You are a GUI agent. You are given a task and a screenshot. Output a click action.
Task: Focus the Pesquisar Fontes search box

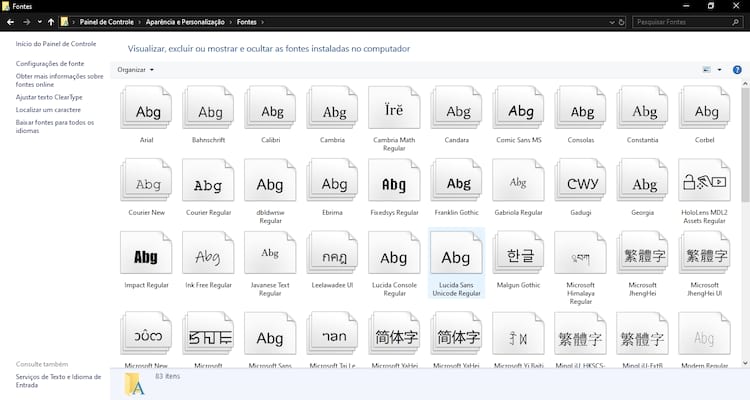coord(687,22)
